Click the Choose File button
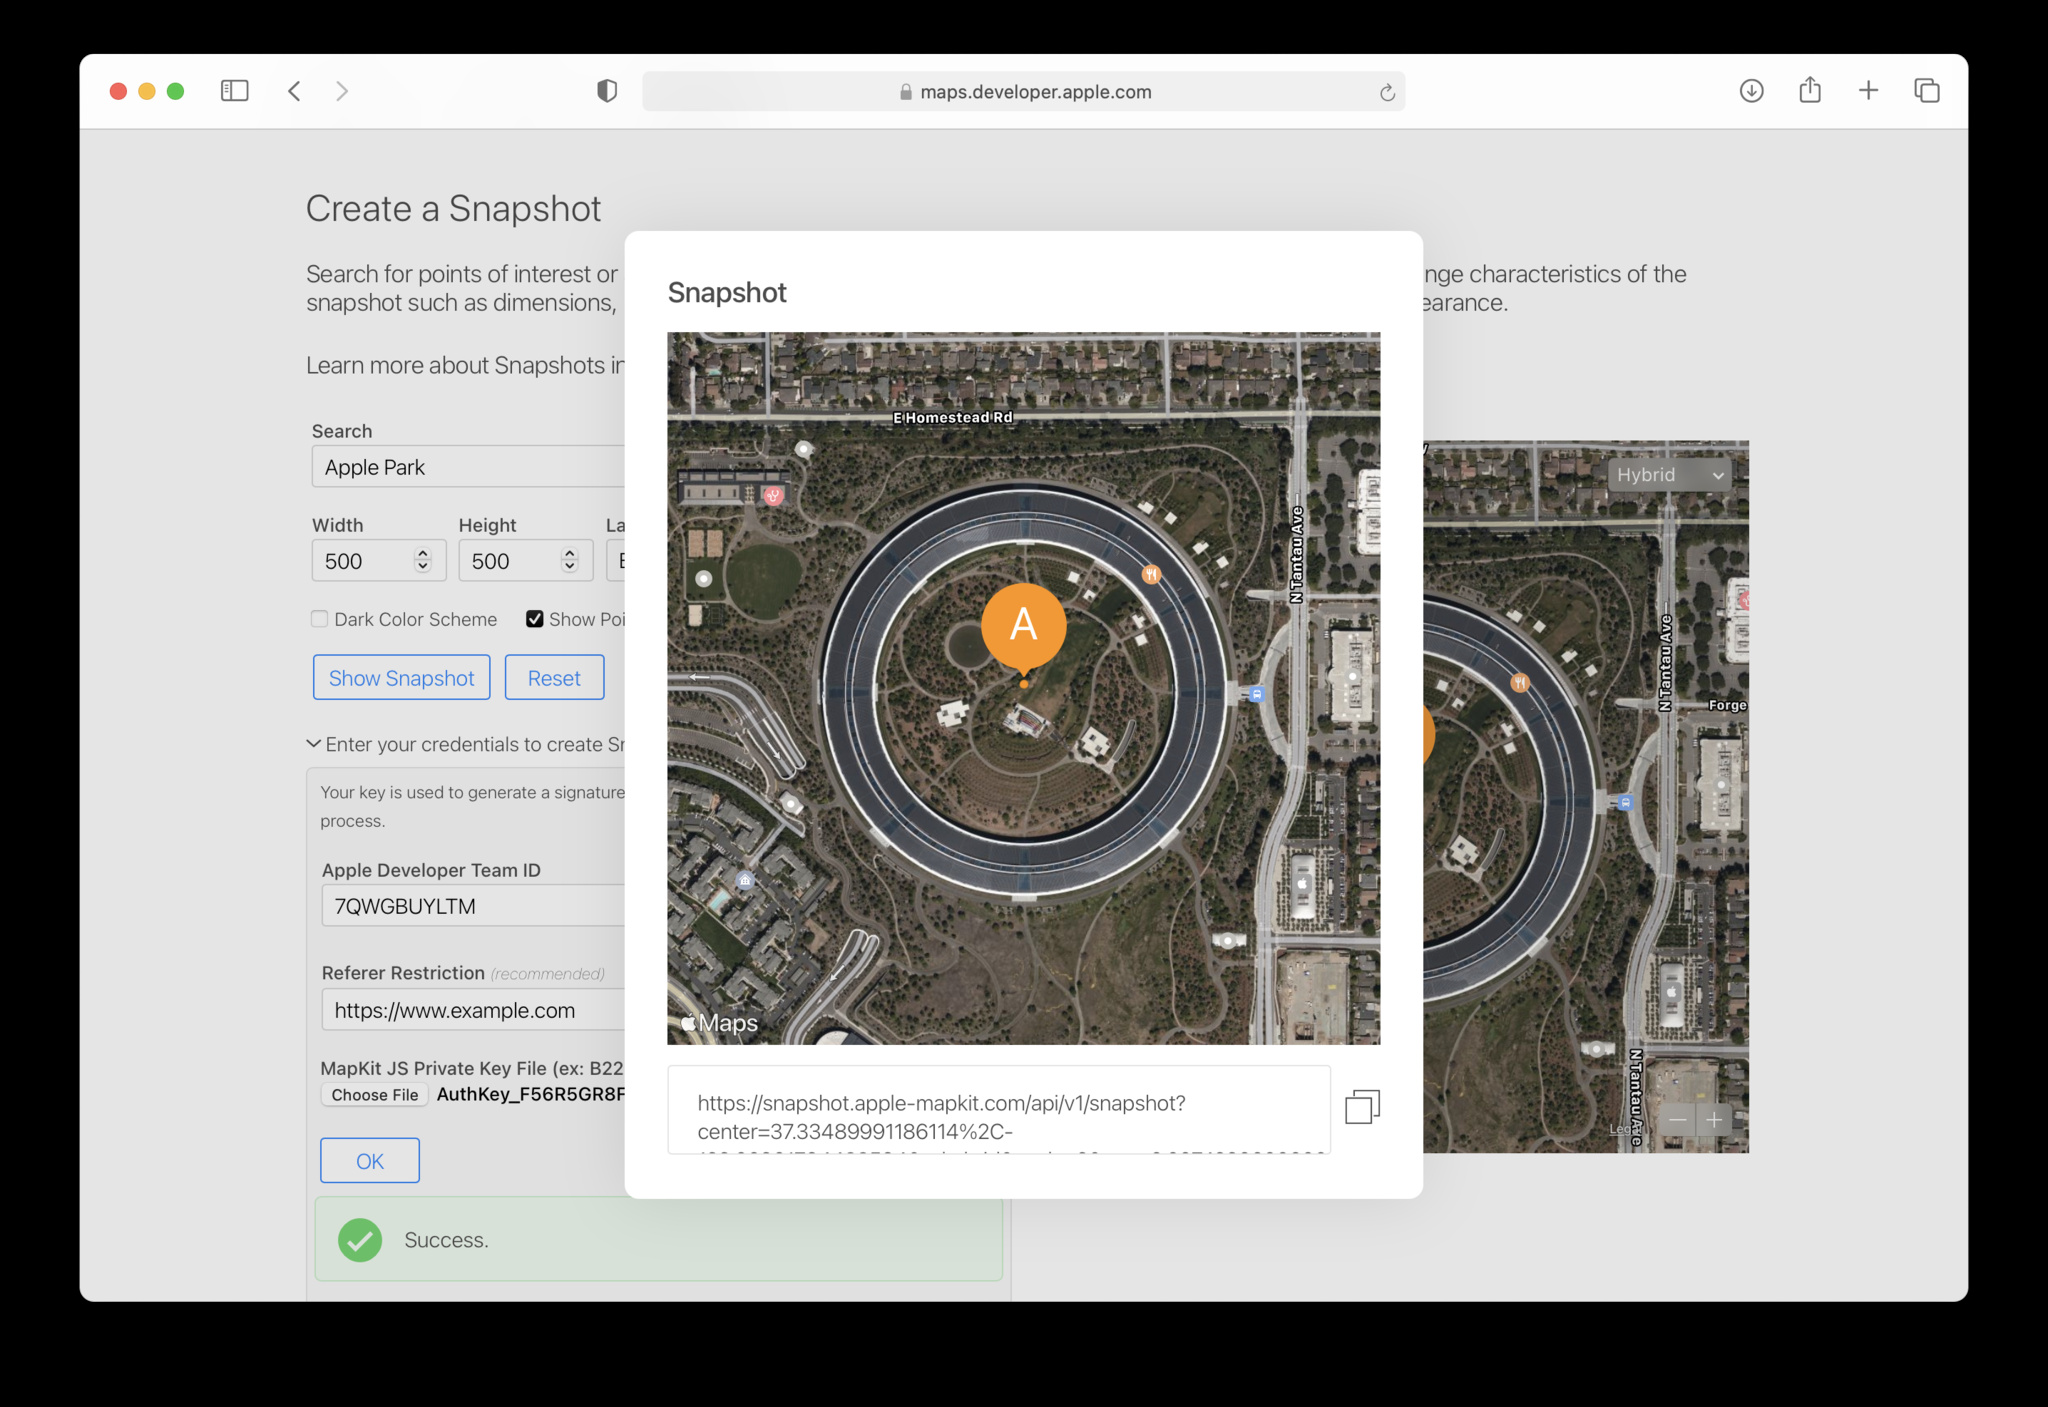 [x=375, y=1095]
